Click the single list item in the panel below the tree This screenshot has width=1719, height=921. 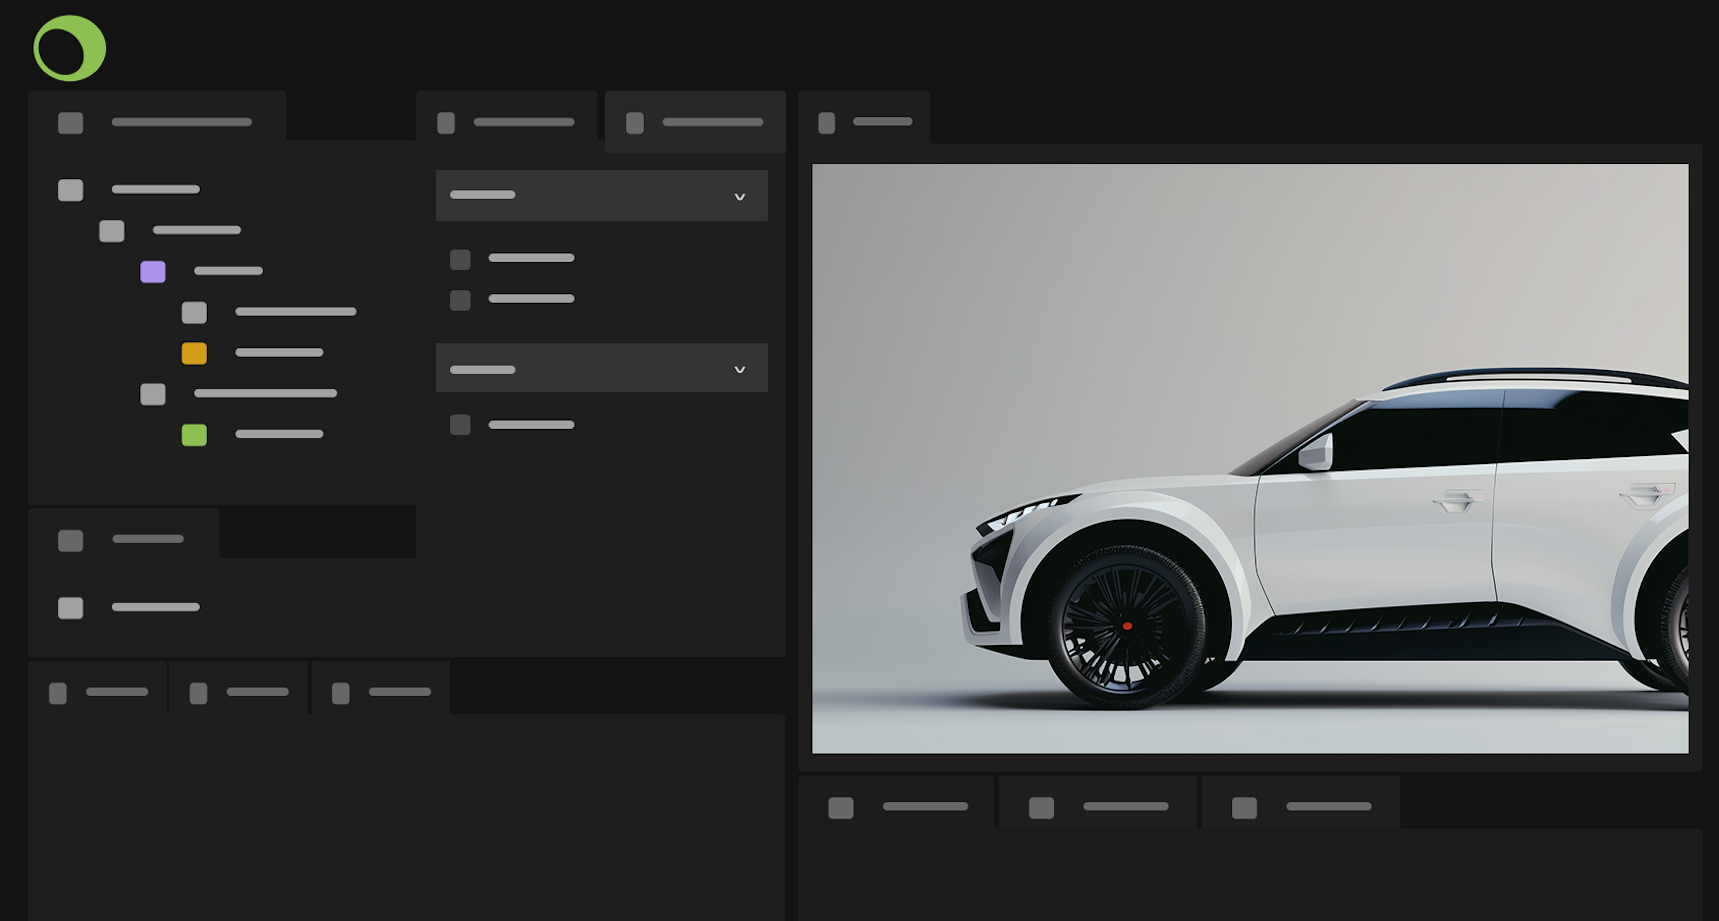pos(129,608)
